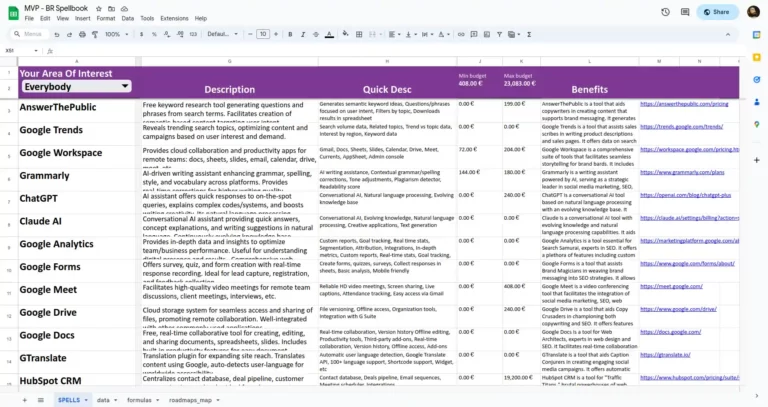The width and height of the screenshot is (768, 407).
Task: Star the MVP - BR Spellbook document
Action: [99, 9]
